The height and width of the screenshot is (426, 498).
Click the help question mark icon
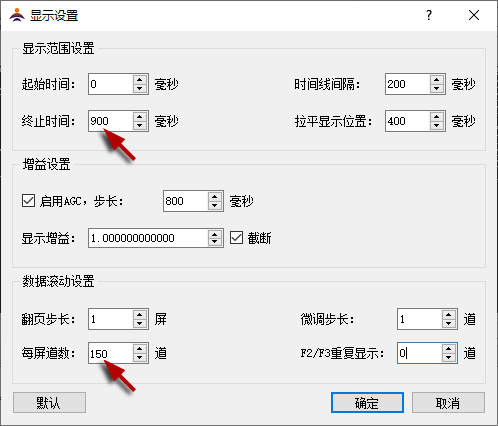[x=429, y=15]
